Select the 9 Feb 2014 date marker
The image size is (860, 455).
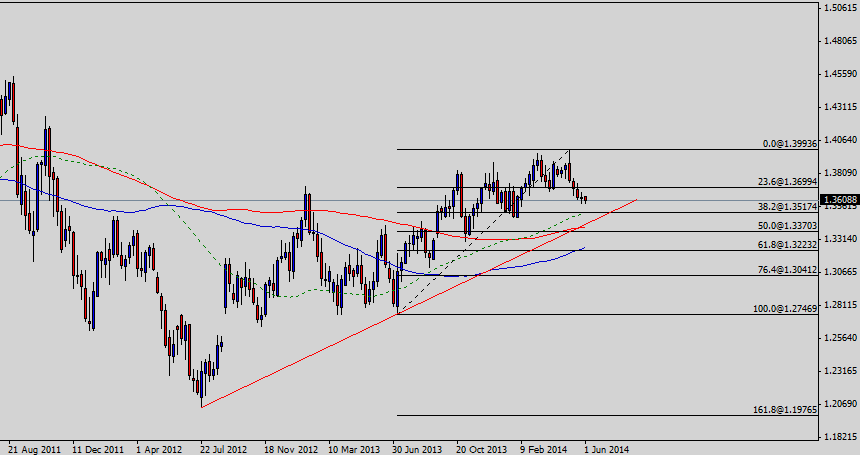click(545, 449)
